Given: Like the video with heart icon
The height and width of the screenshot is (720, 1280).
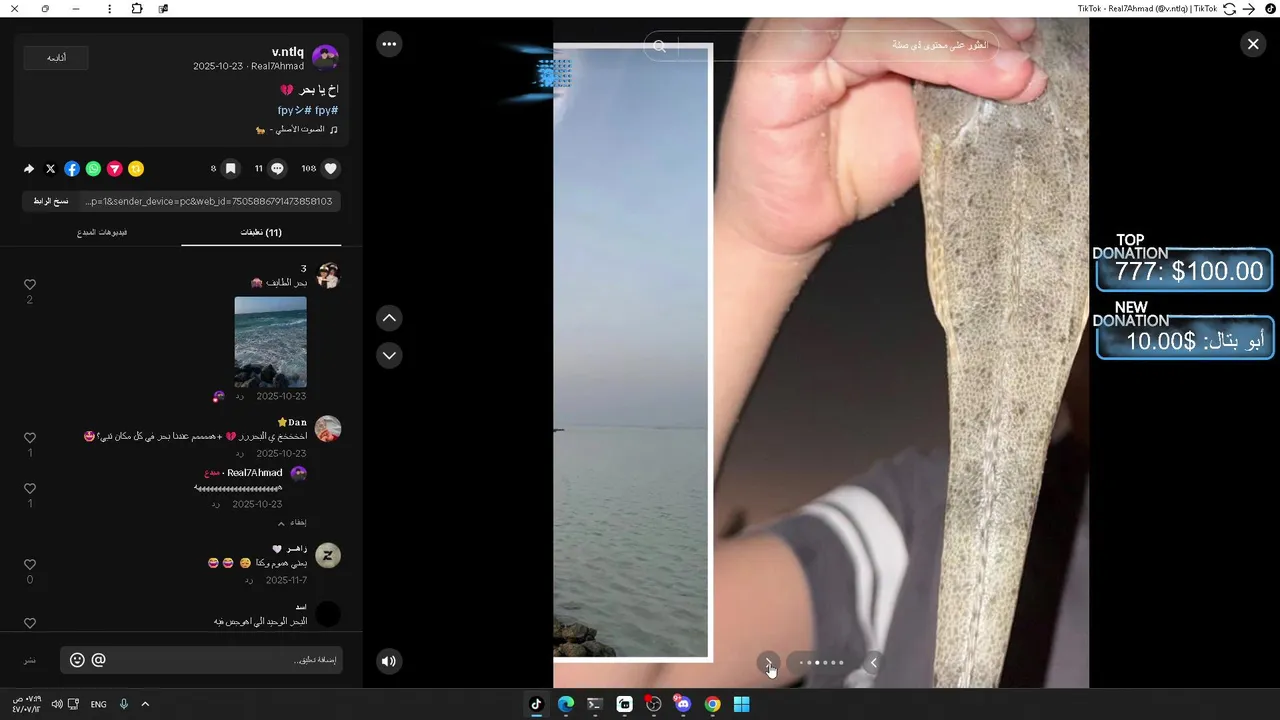Looking at the screenshot, I should (331, 169).
